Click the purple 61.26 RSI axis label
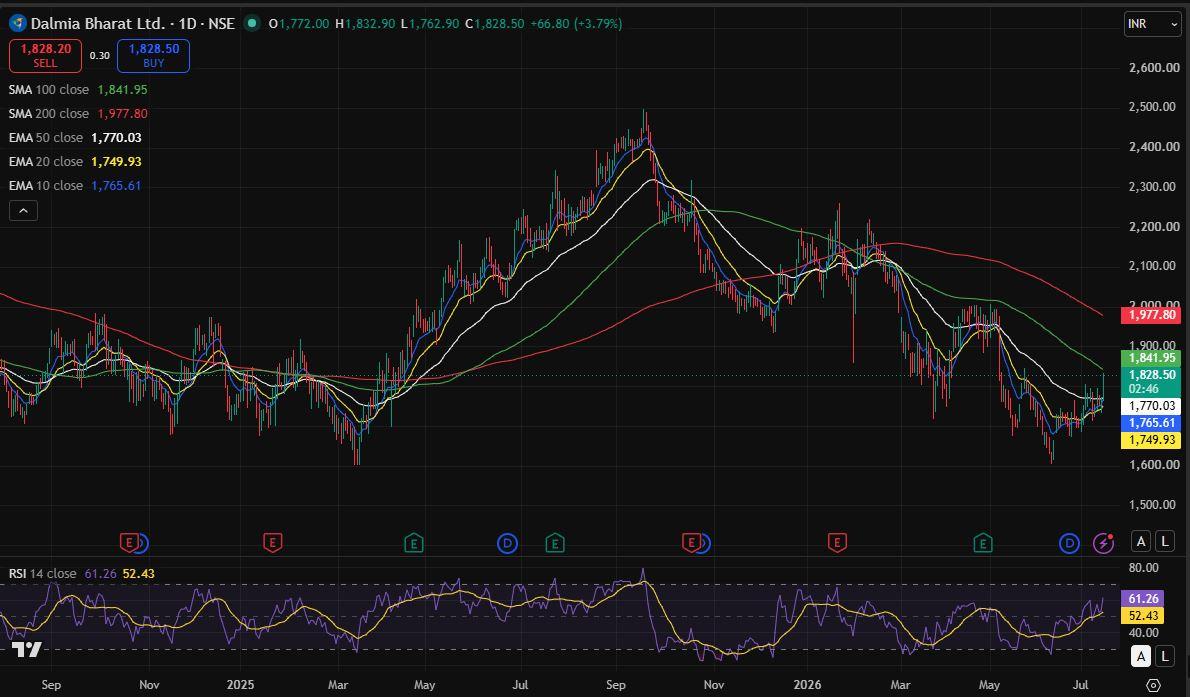This screenshot has height=697, width=1190. click(x=1142, y=599)
